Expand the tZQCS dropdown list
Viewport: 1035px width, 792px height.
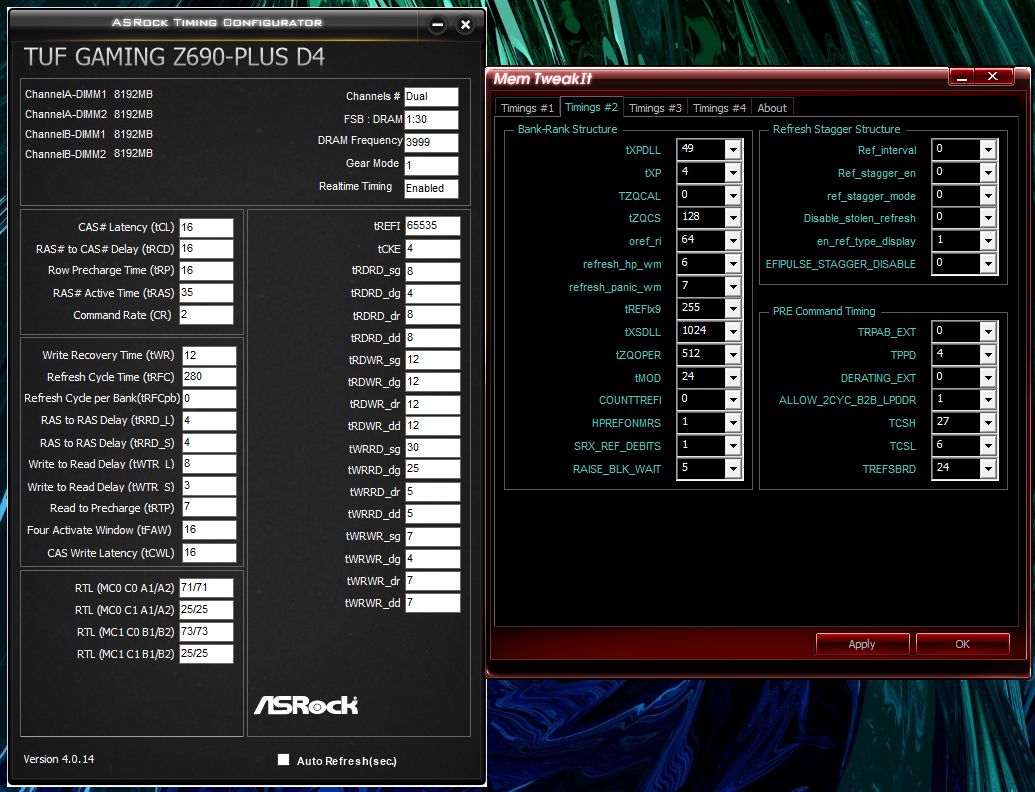click(x=733, y=218)
